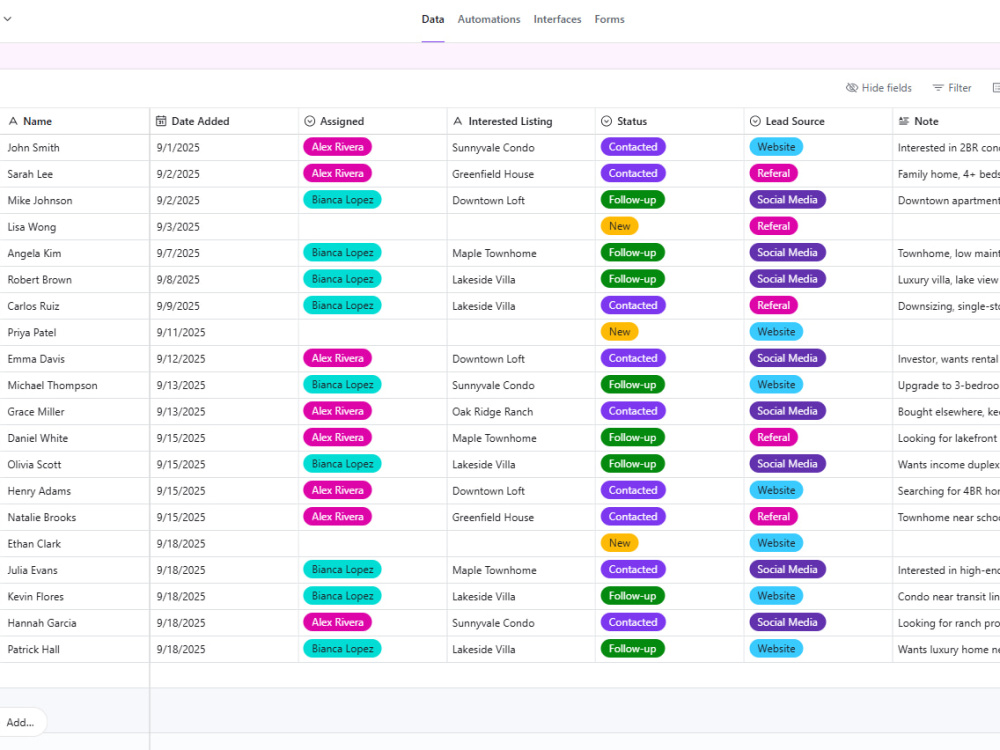Click the empty Interested Listing cell for Lisa Wong

click(x=521, y=227)
